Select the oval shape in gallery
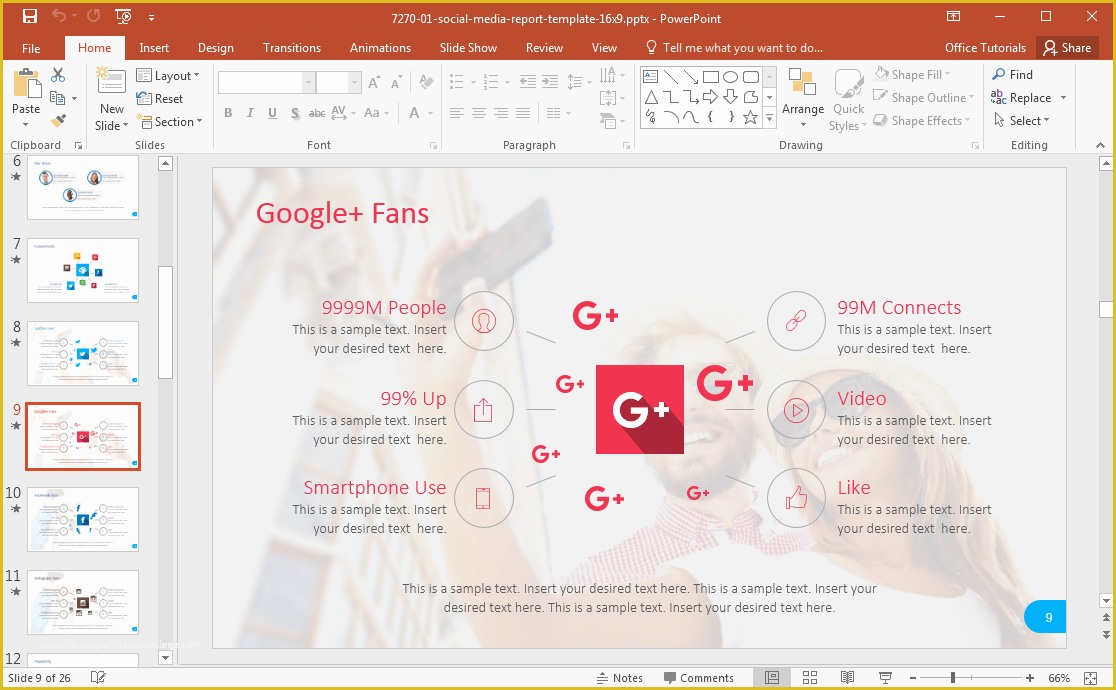The image size is (1116, 690). pos(730,76)
